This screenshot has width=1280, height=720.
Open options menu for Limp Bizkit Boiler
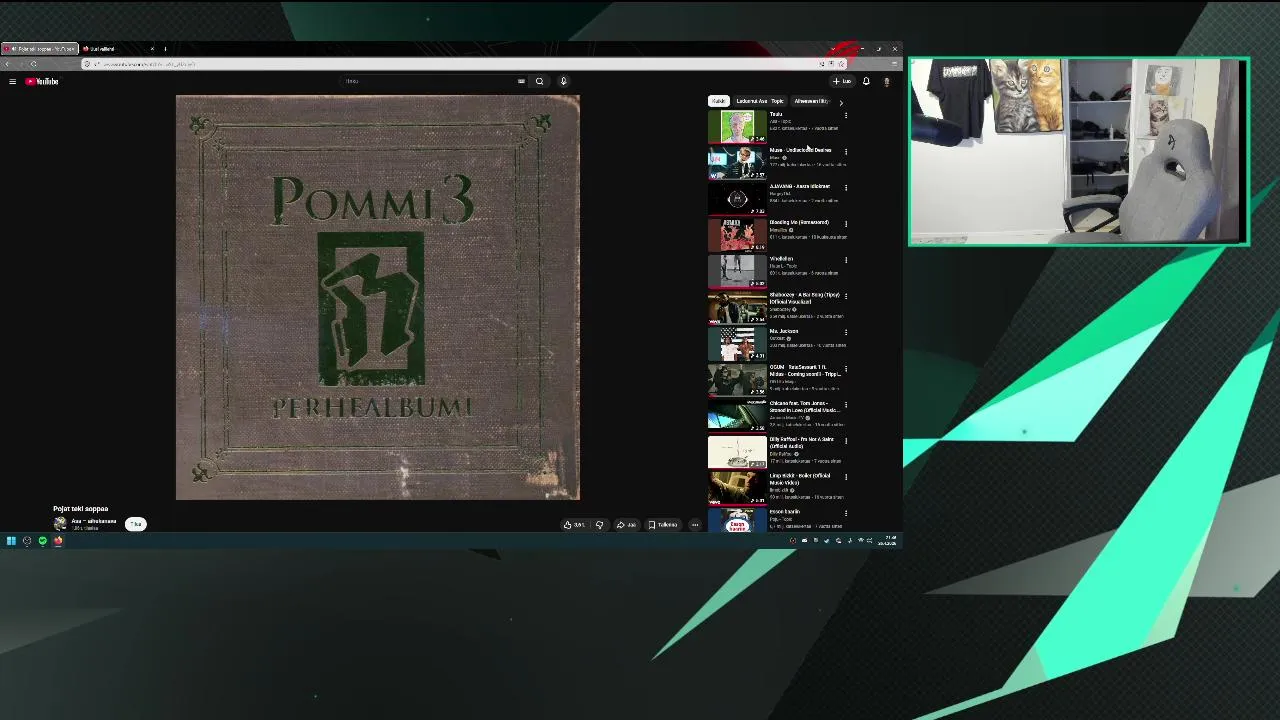846,477
